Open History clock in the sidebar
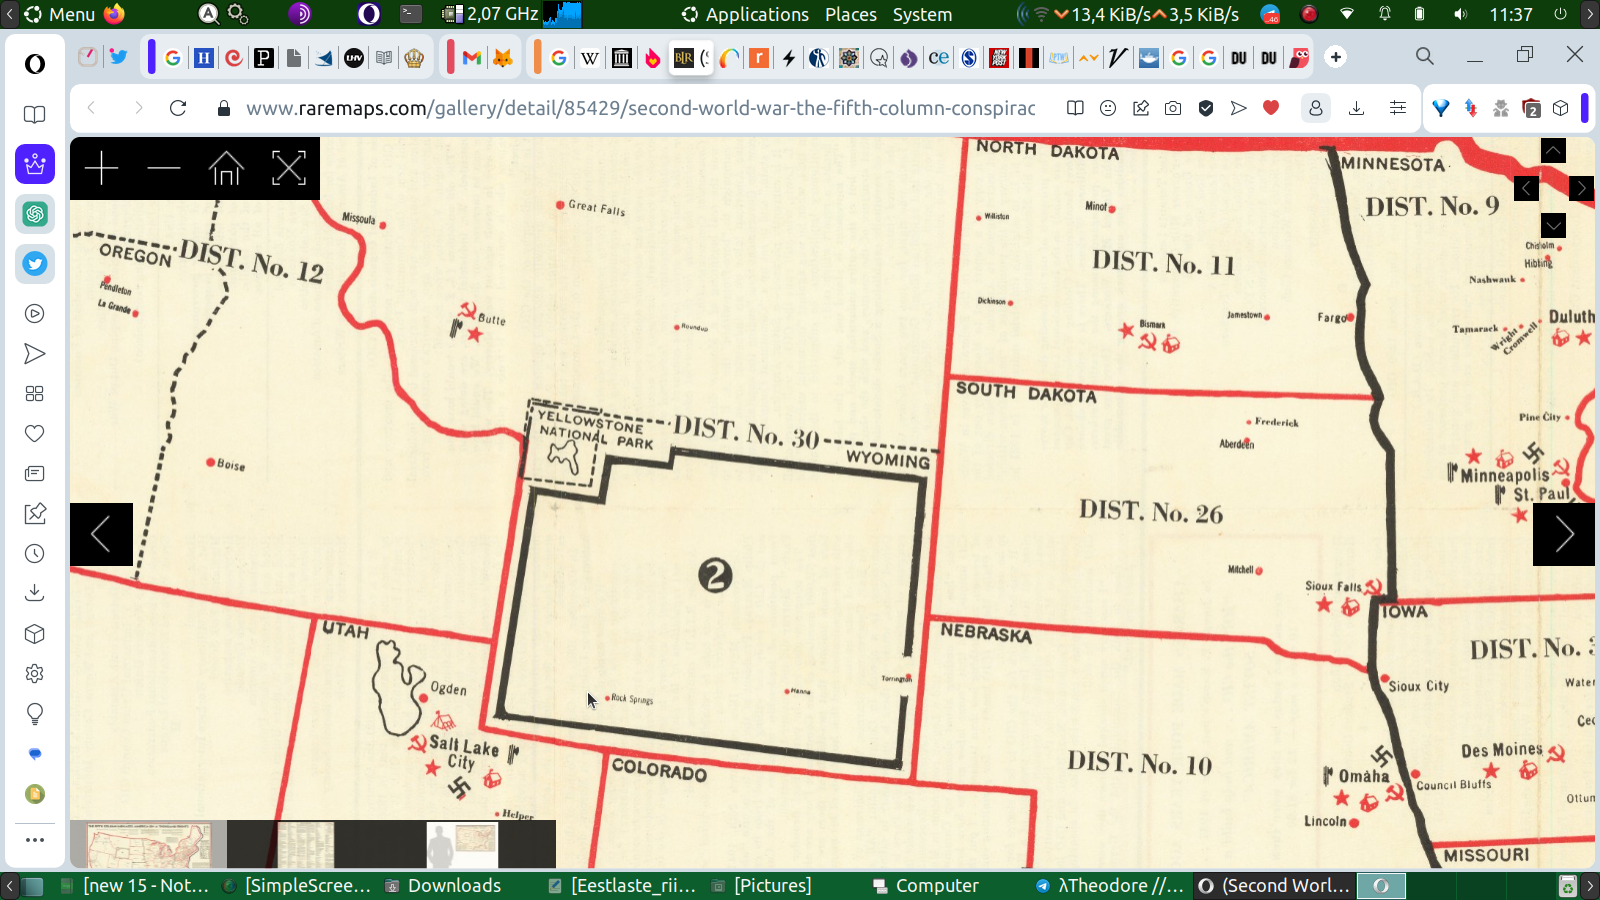Viewport: 1600px width, 900px height. [x=35, y=554]
